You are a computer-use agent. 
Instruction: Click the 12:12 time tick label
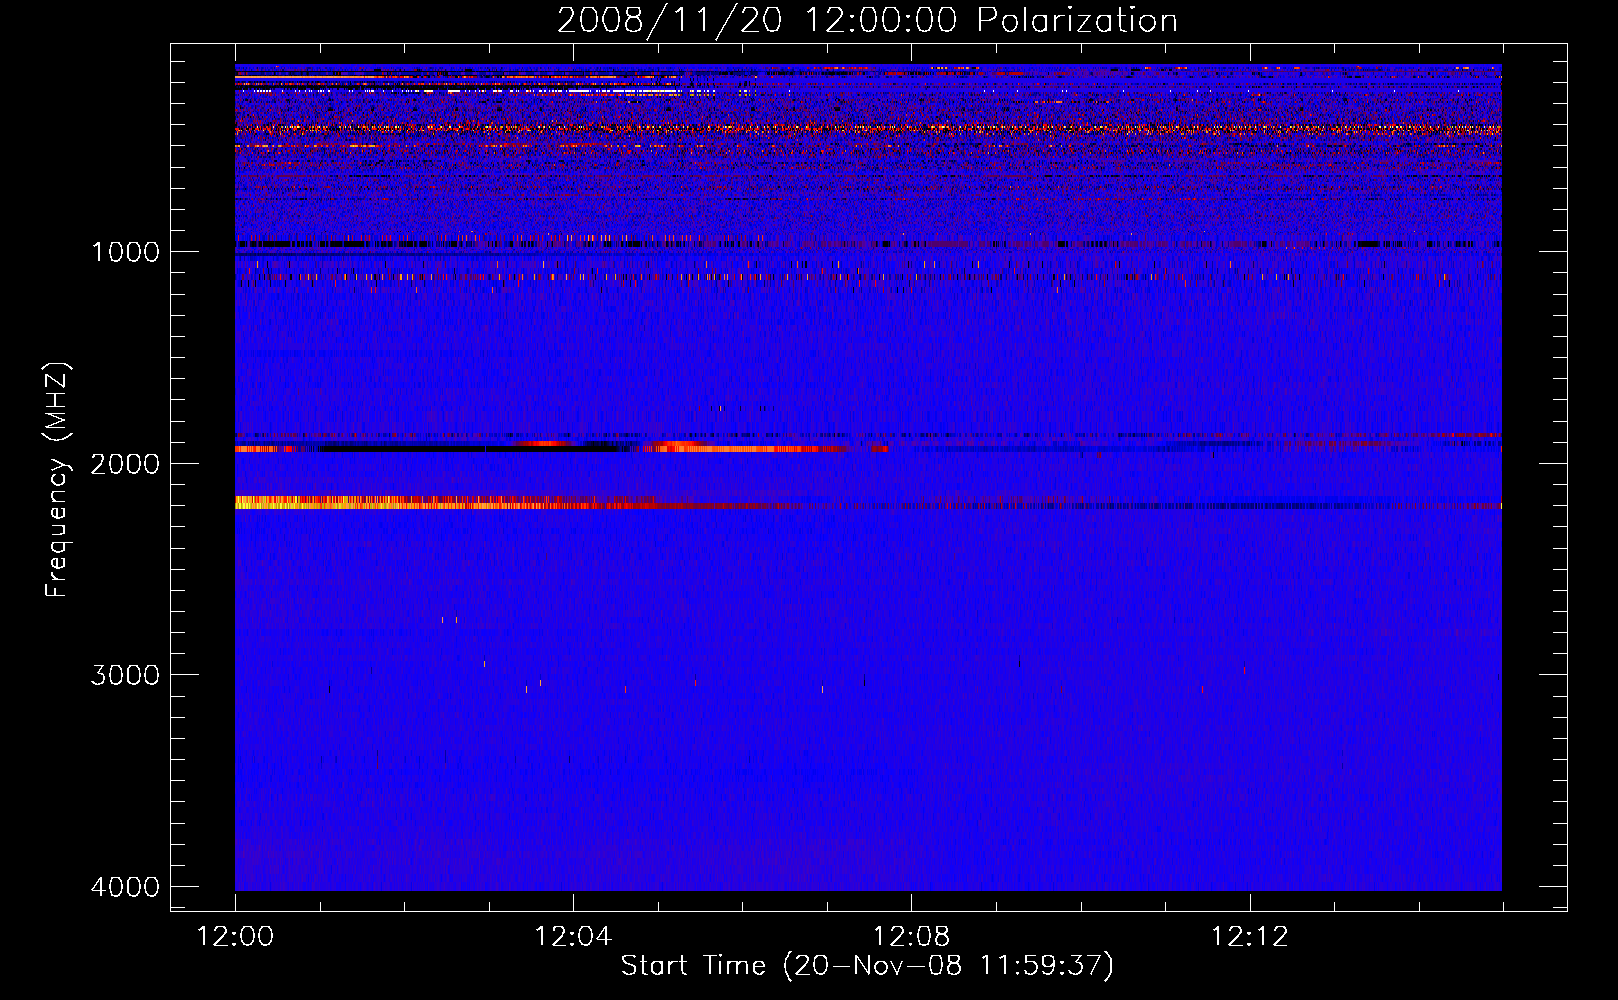click(1249, 937)
